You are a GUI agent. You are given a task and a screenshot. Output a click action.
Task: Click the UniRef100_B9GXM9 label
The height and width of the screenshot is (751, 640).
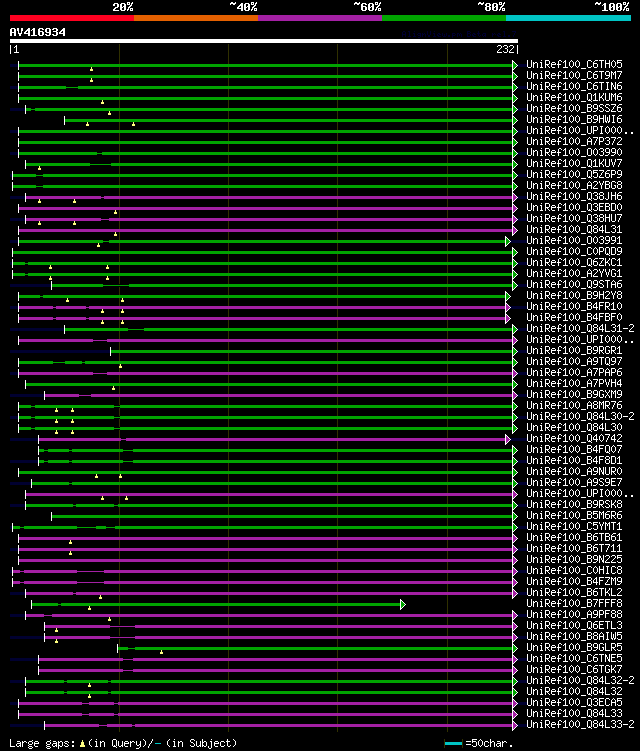(x=574, y=395)
